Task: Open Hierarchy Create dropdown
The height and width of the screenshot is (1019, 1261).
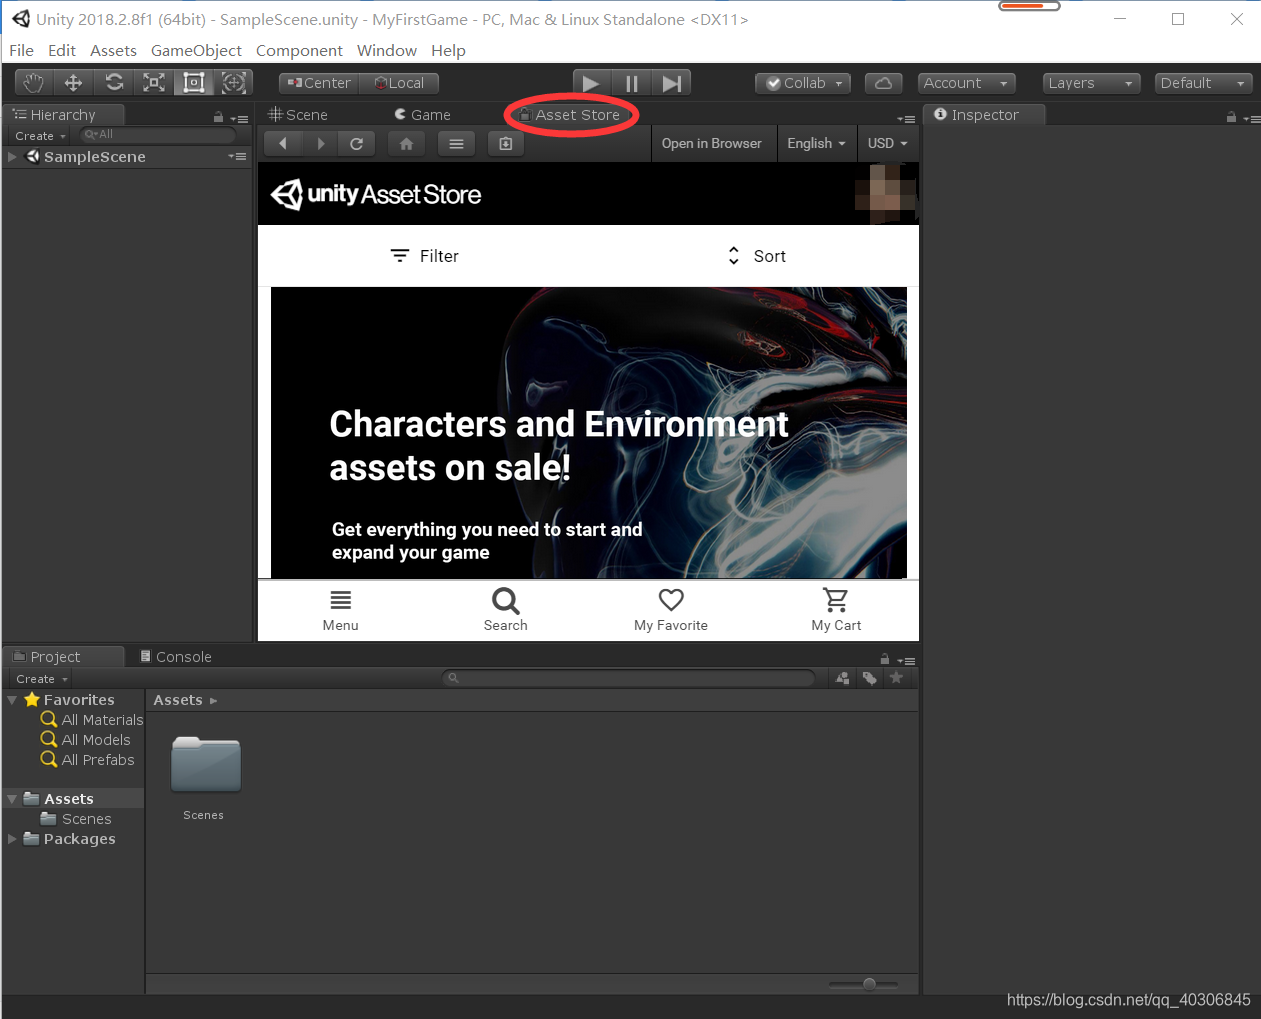Action: tap(40, 136)
